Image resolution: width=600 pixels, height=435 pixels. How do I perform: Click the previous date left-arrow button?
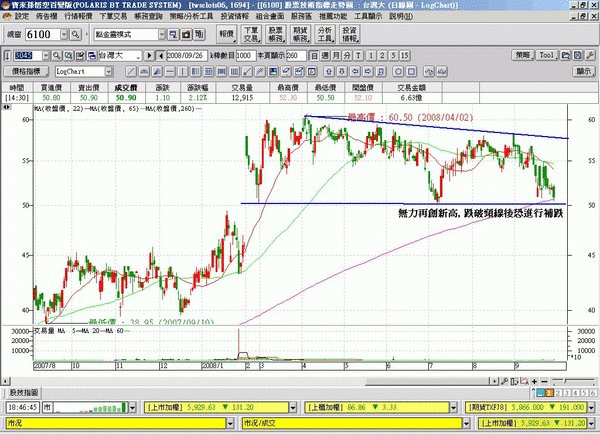(161, 55)
